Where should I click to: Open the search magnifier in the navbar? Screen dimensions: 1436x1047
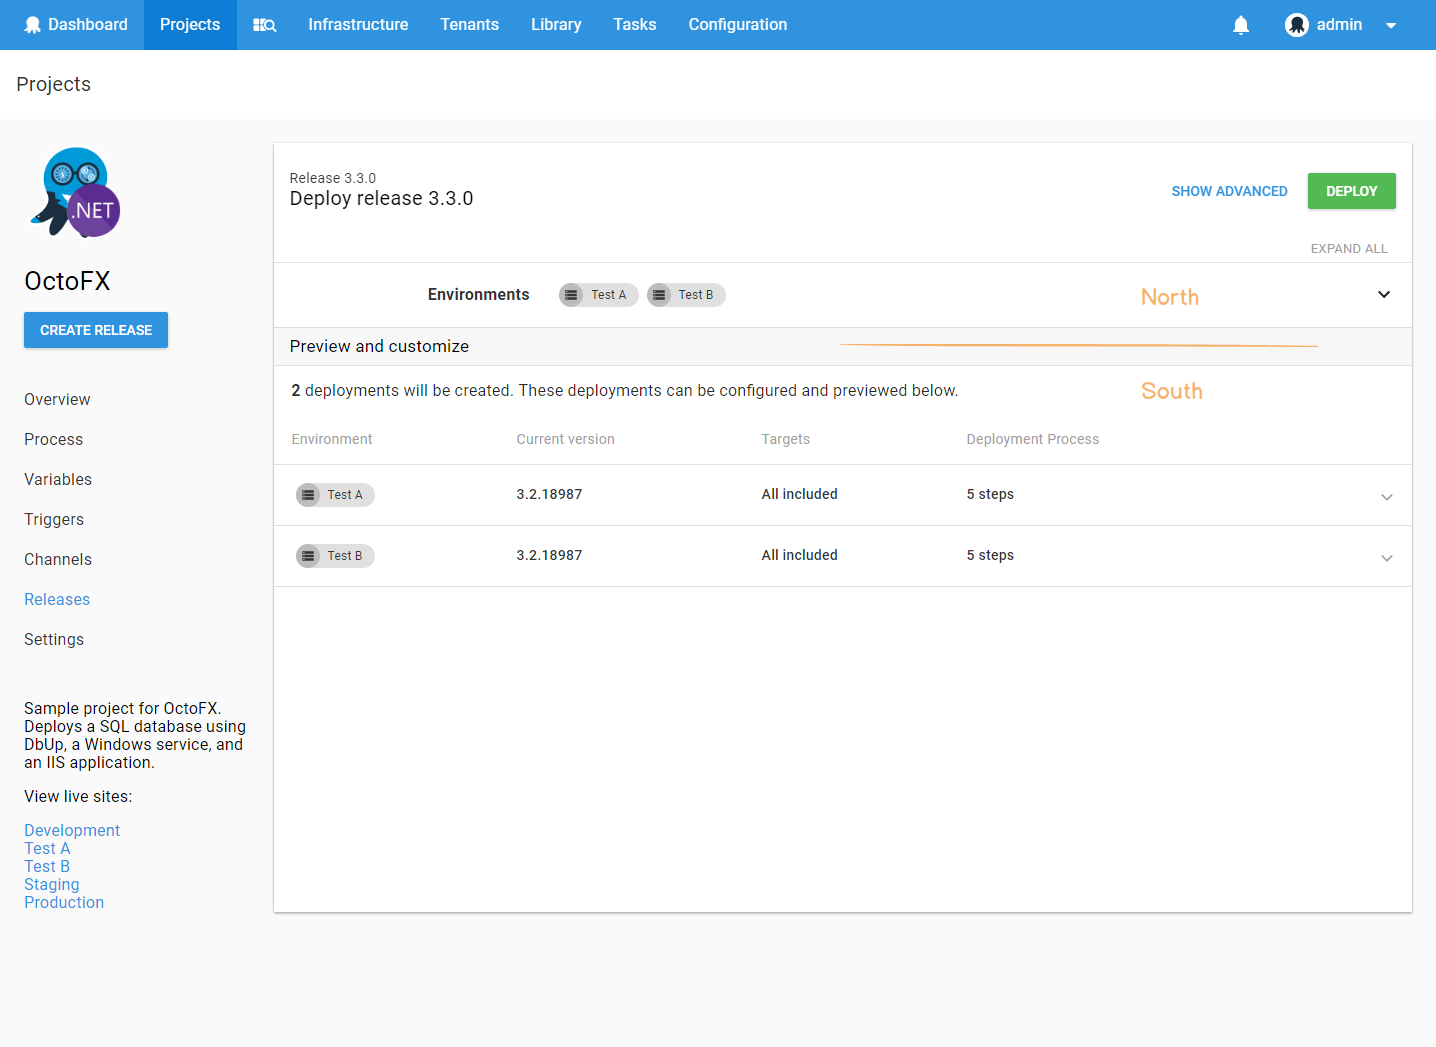263,24
